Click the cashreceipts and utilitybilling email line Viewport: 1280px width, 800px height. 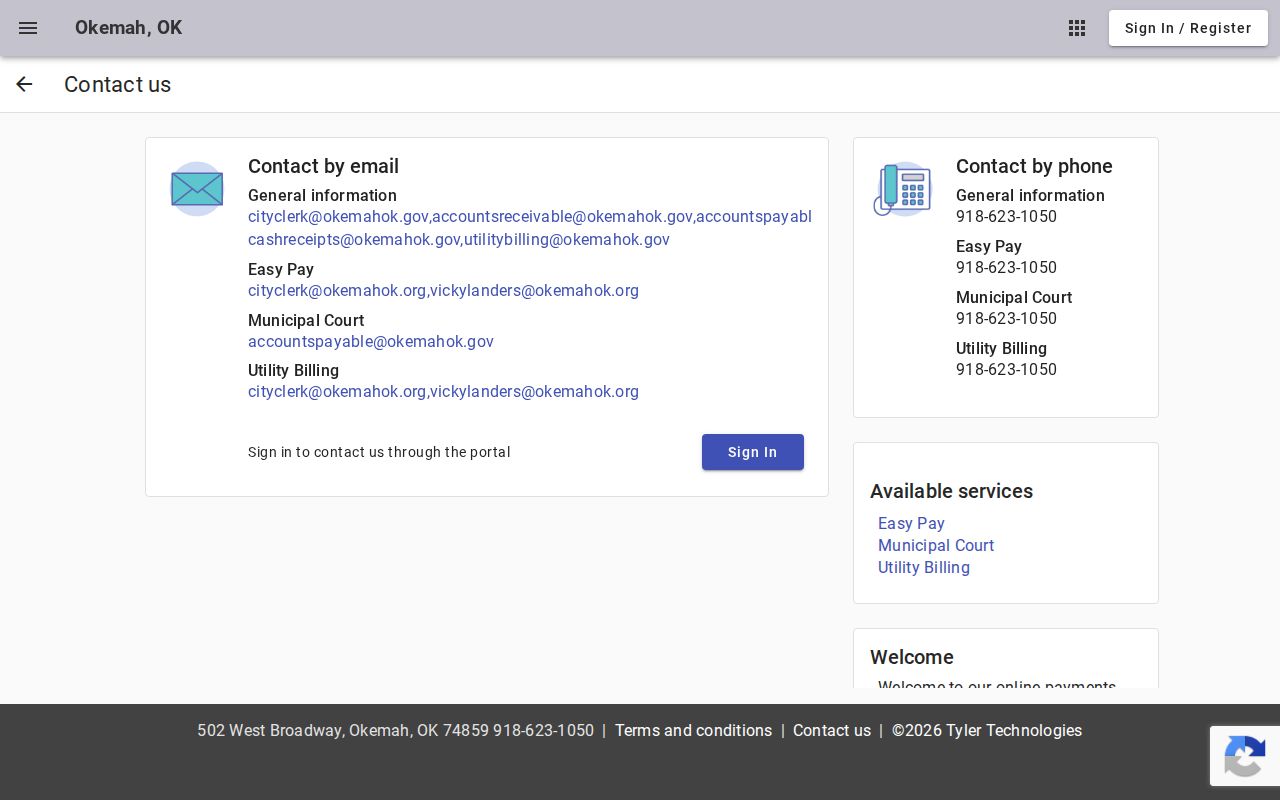click(459, 239)
